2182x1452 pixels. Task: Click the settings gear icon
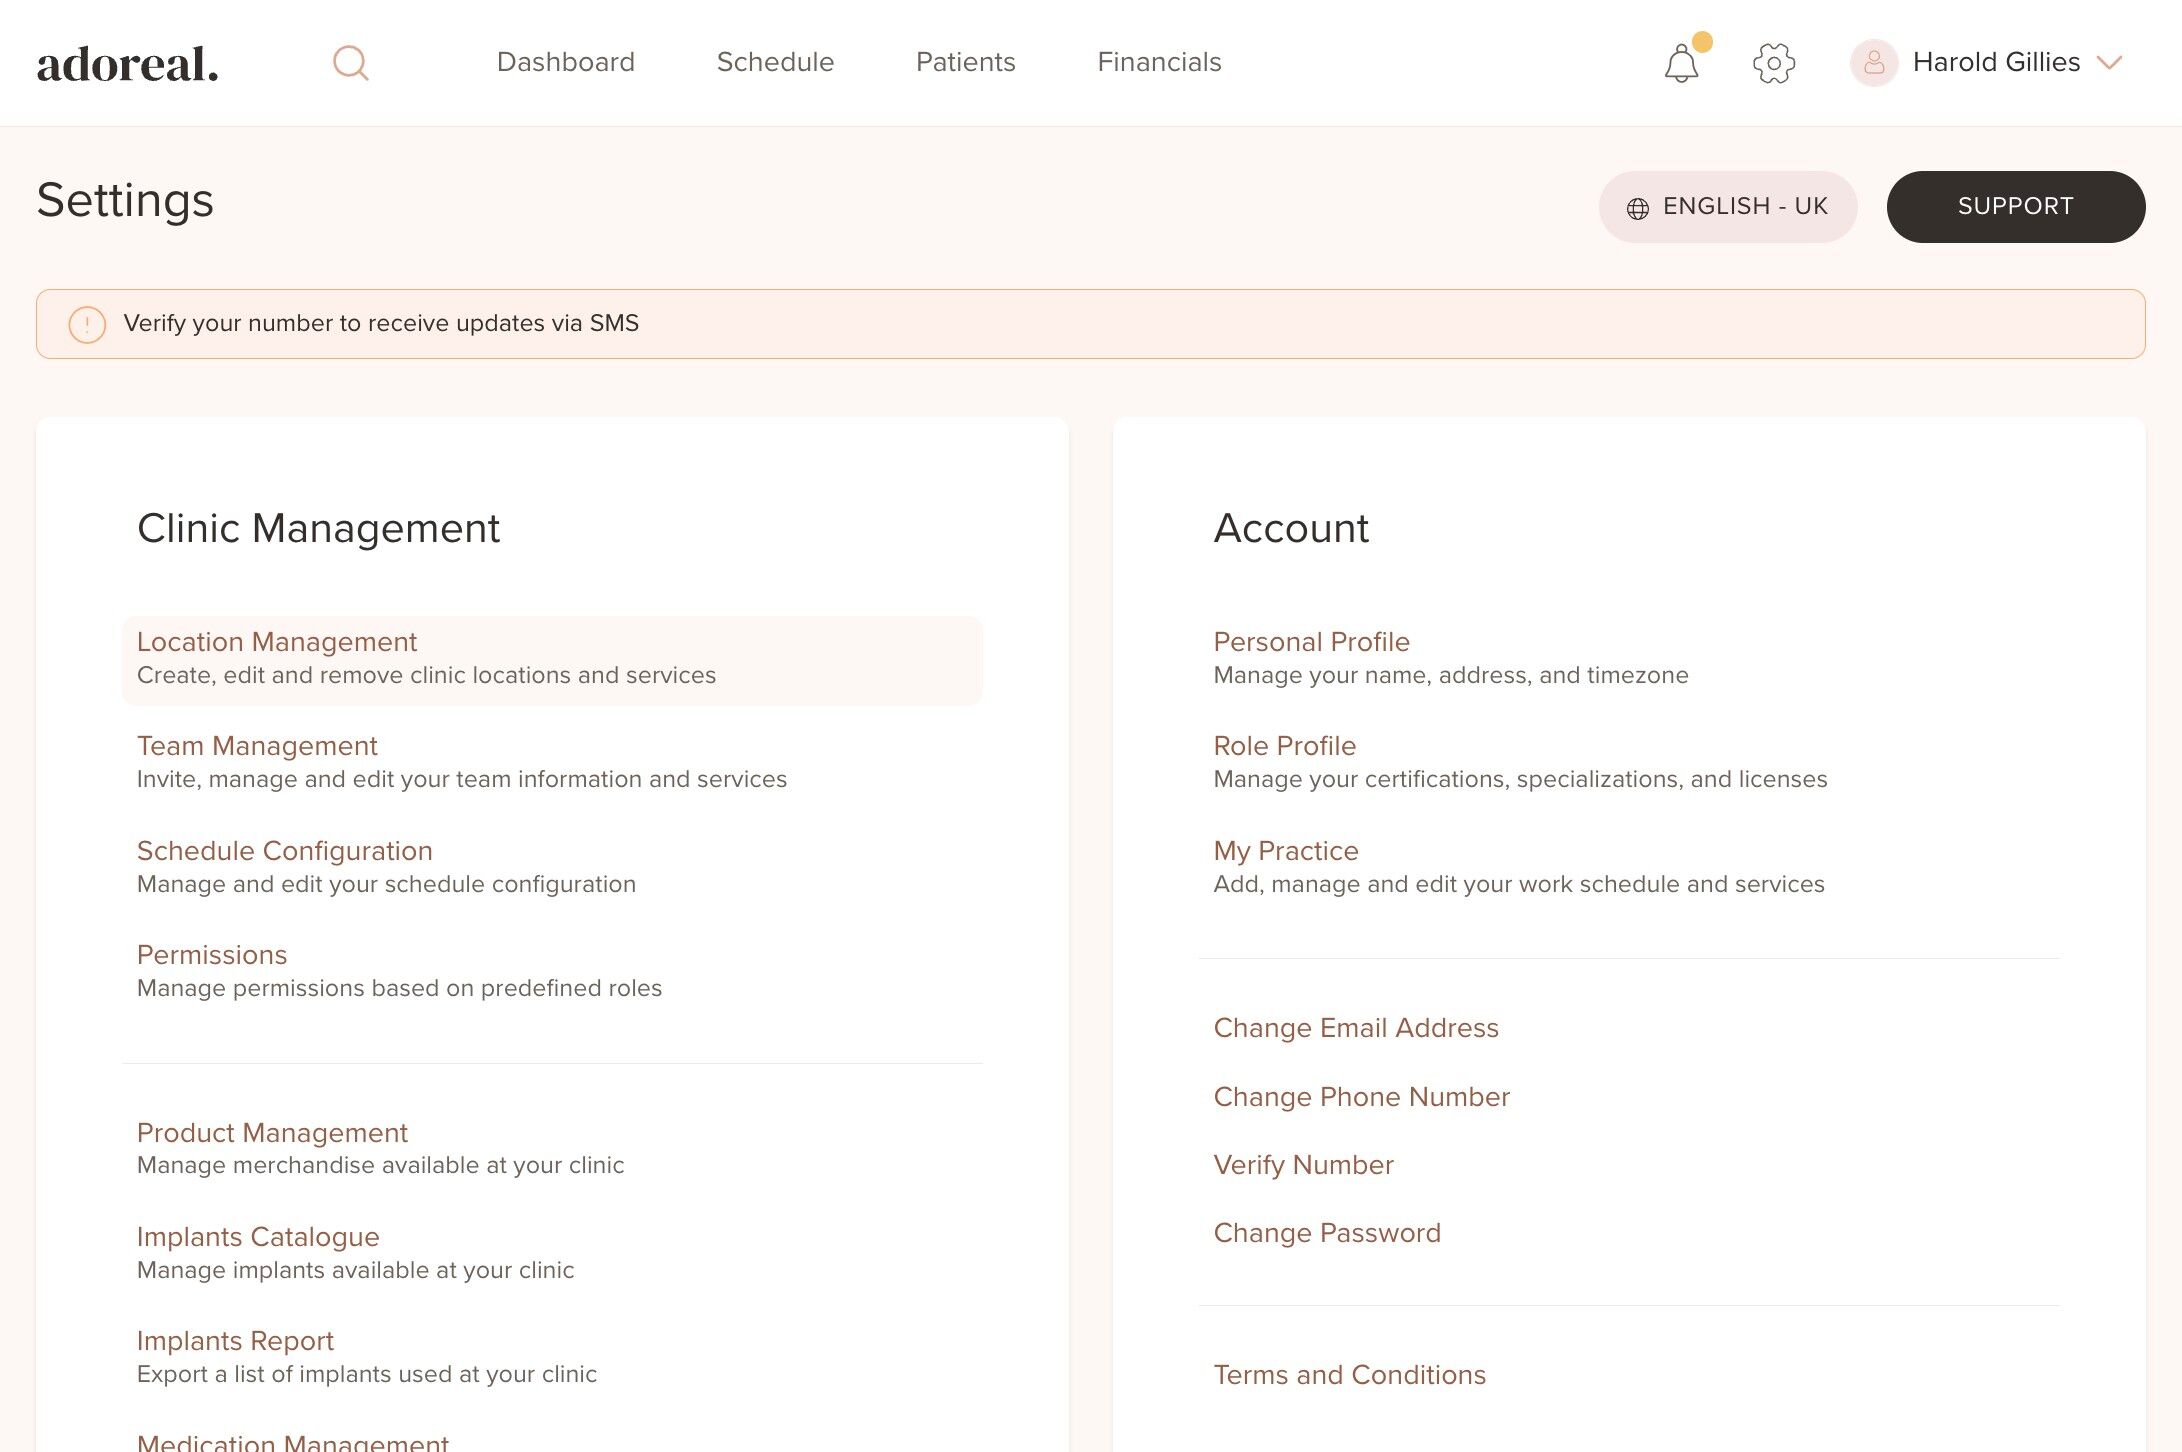pos(1774,63)
